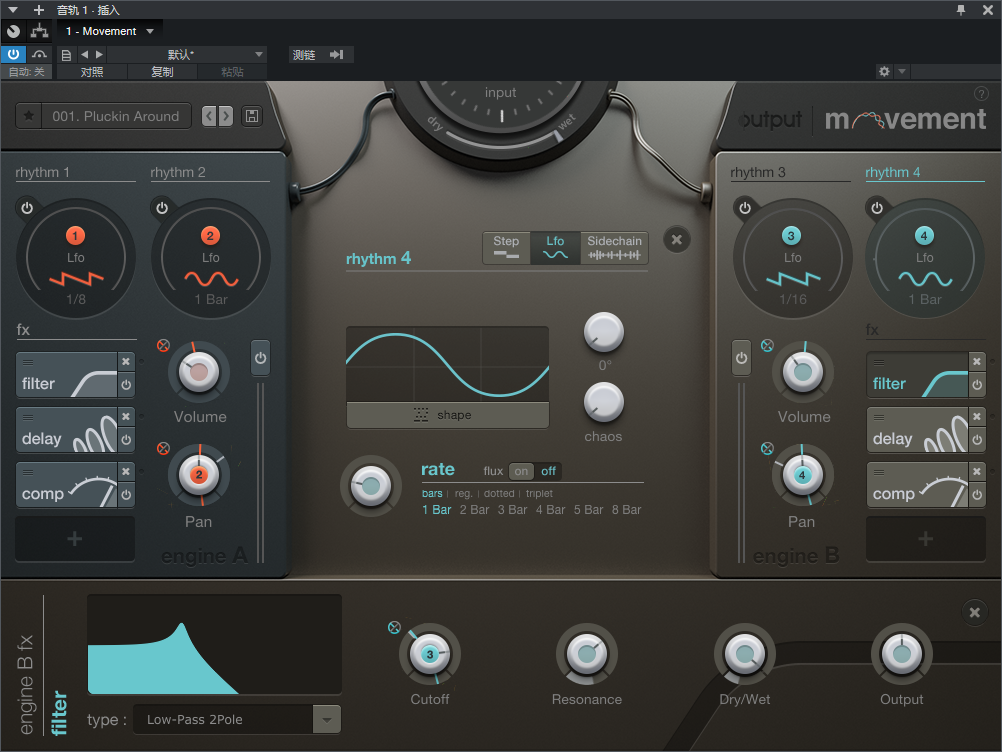Image resolution: width=1002 pixels, height=752 pixels.
Task: Click the filter response curve display
Action: pyautogui.click(x=215, y=644)
